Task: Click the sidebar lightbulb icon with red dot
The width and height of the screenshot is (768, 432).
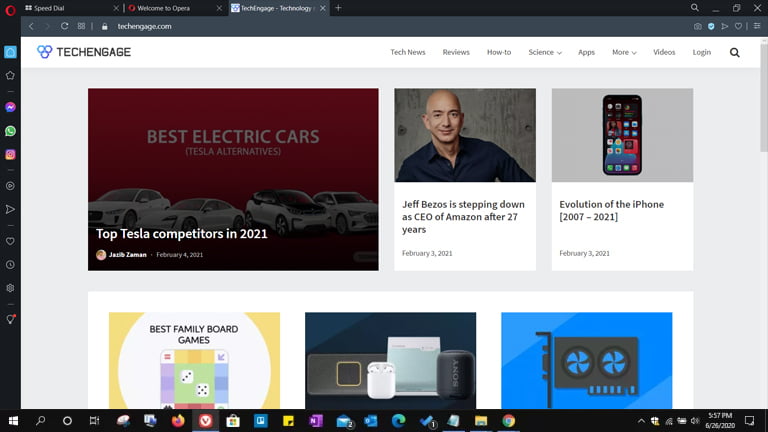Action: coord(10,319)
